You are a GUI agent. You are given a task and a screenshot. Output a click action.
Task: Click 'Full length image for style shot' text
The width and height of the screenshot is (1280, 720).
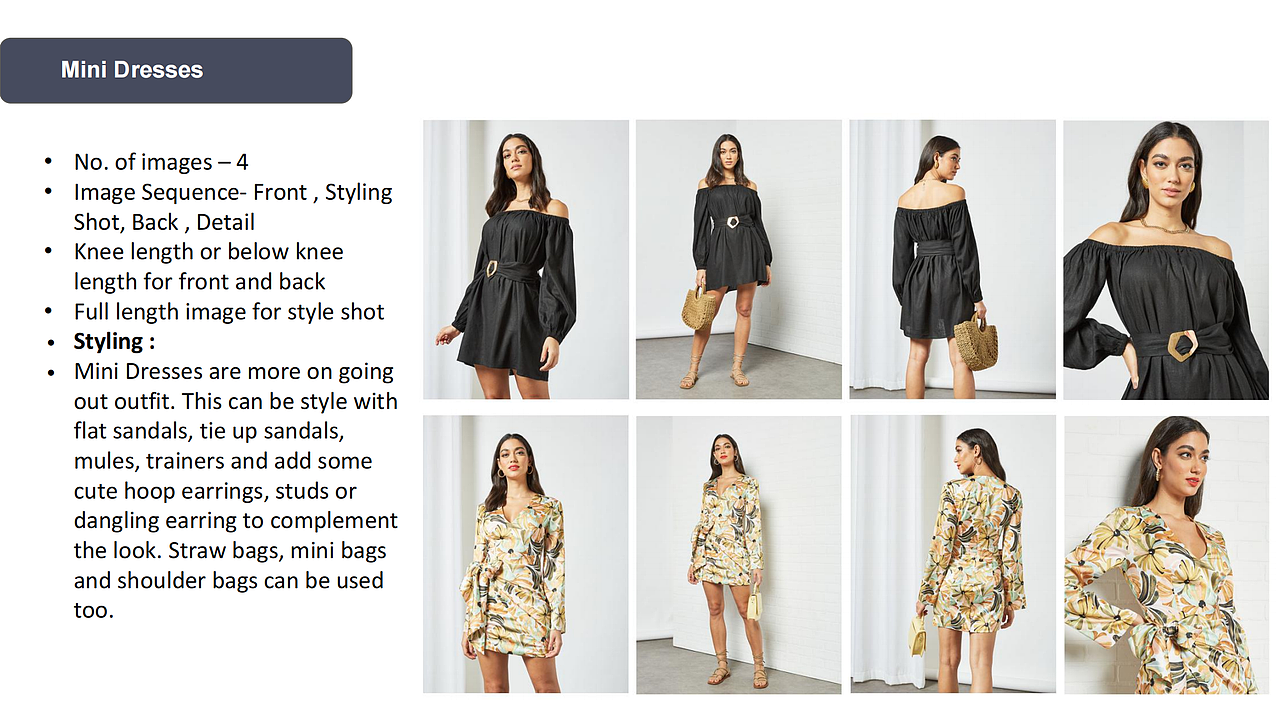[229, 312]
